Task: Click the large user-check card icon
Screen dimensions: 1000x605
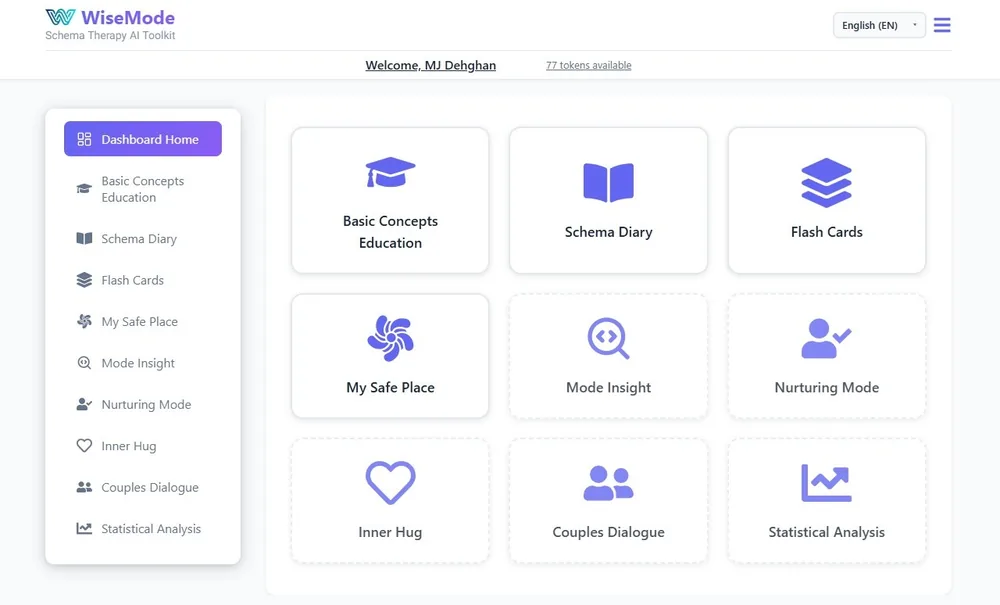Action: point(827,338)
